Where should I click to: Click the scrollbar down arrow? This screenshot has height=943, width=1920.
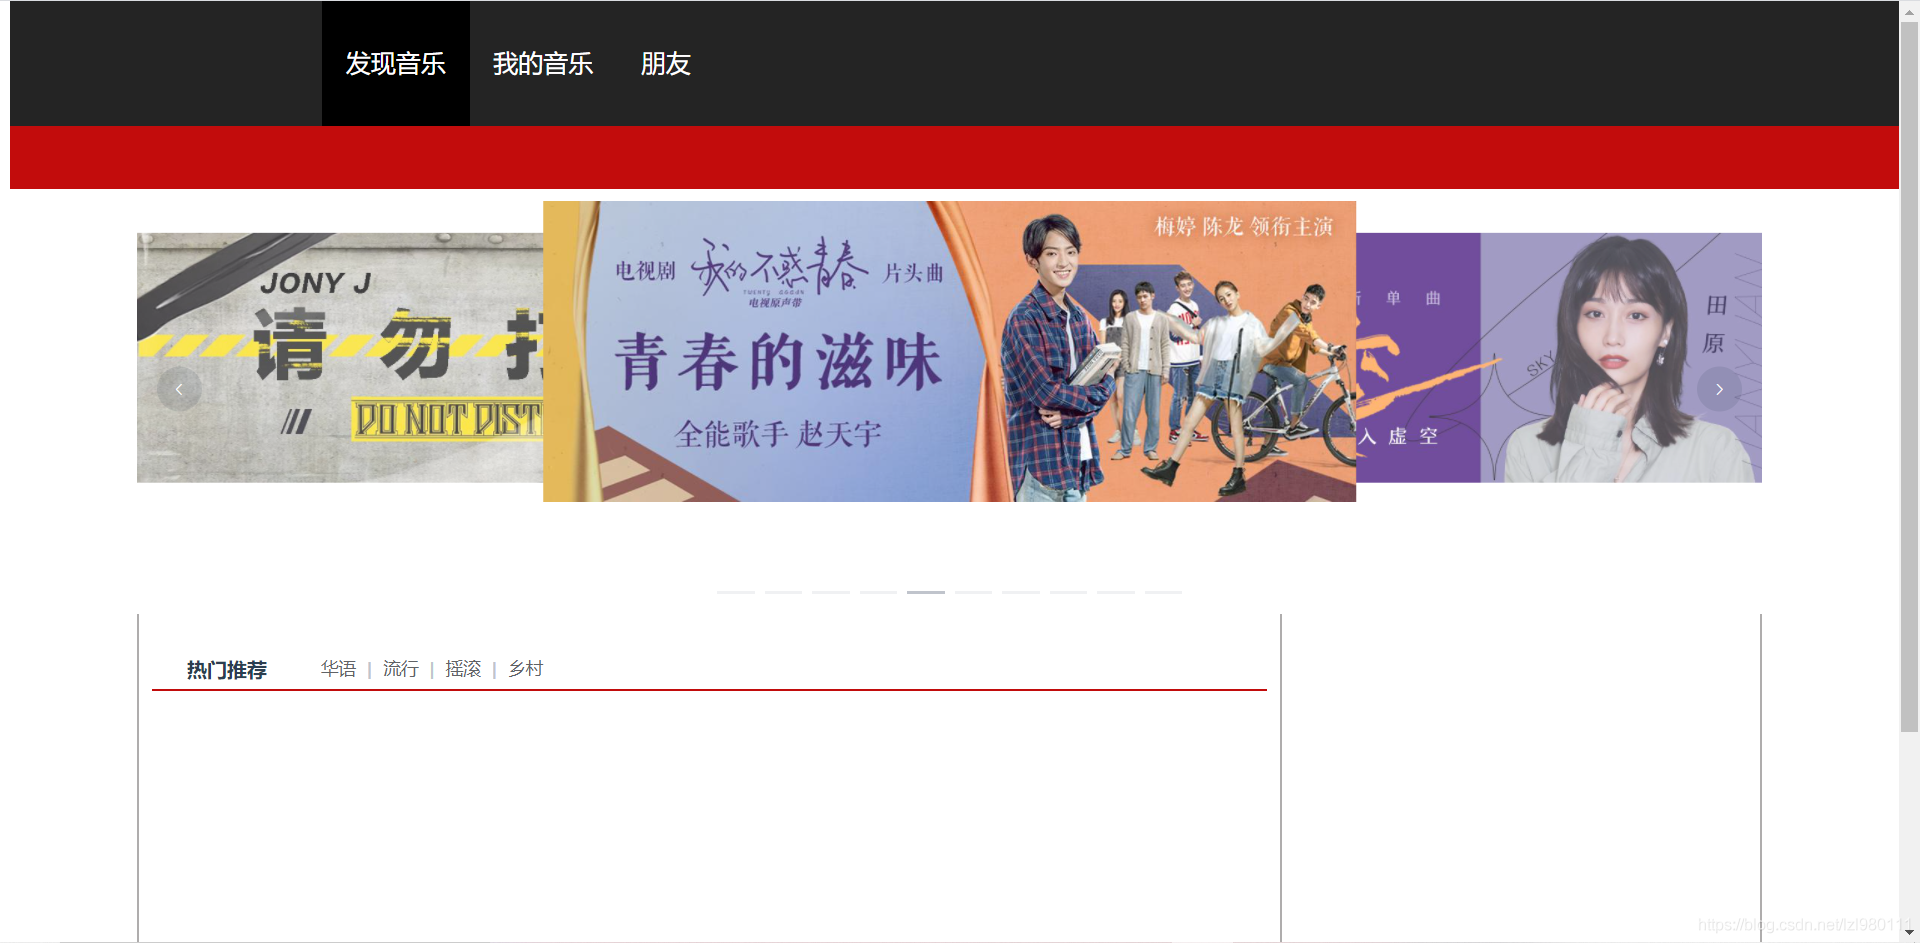(1909, 933)
